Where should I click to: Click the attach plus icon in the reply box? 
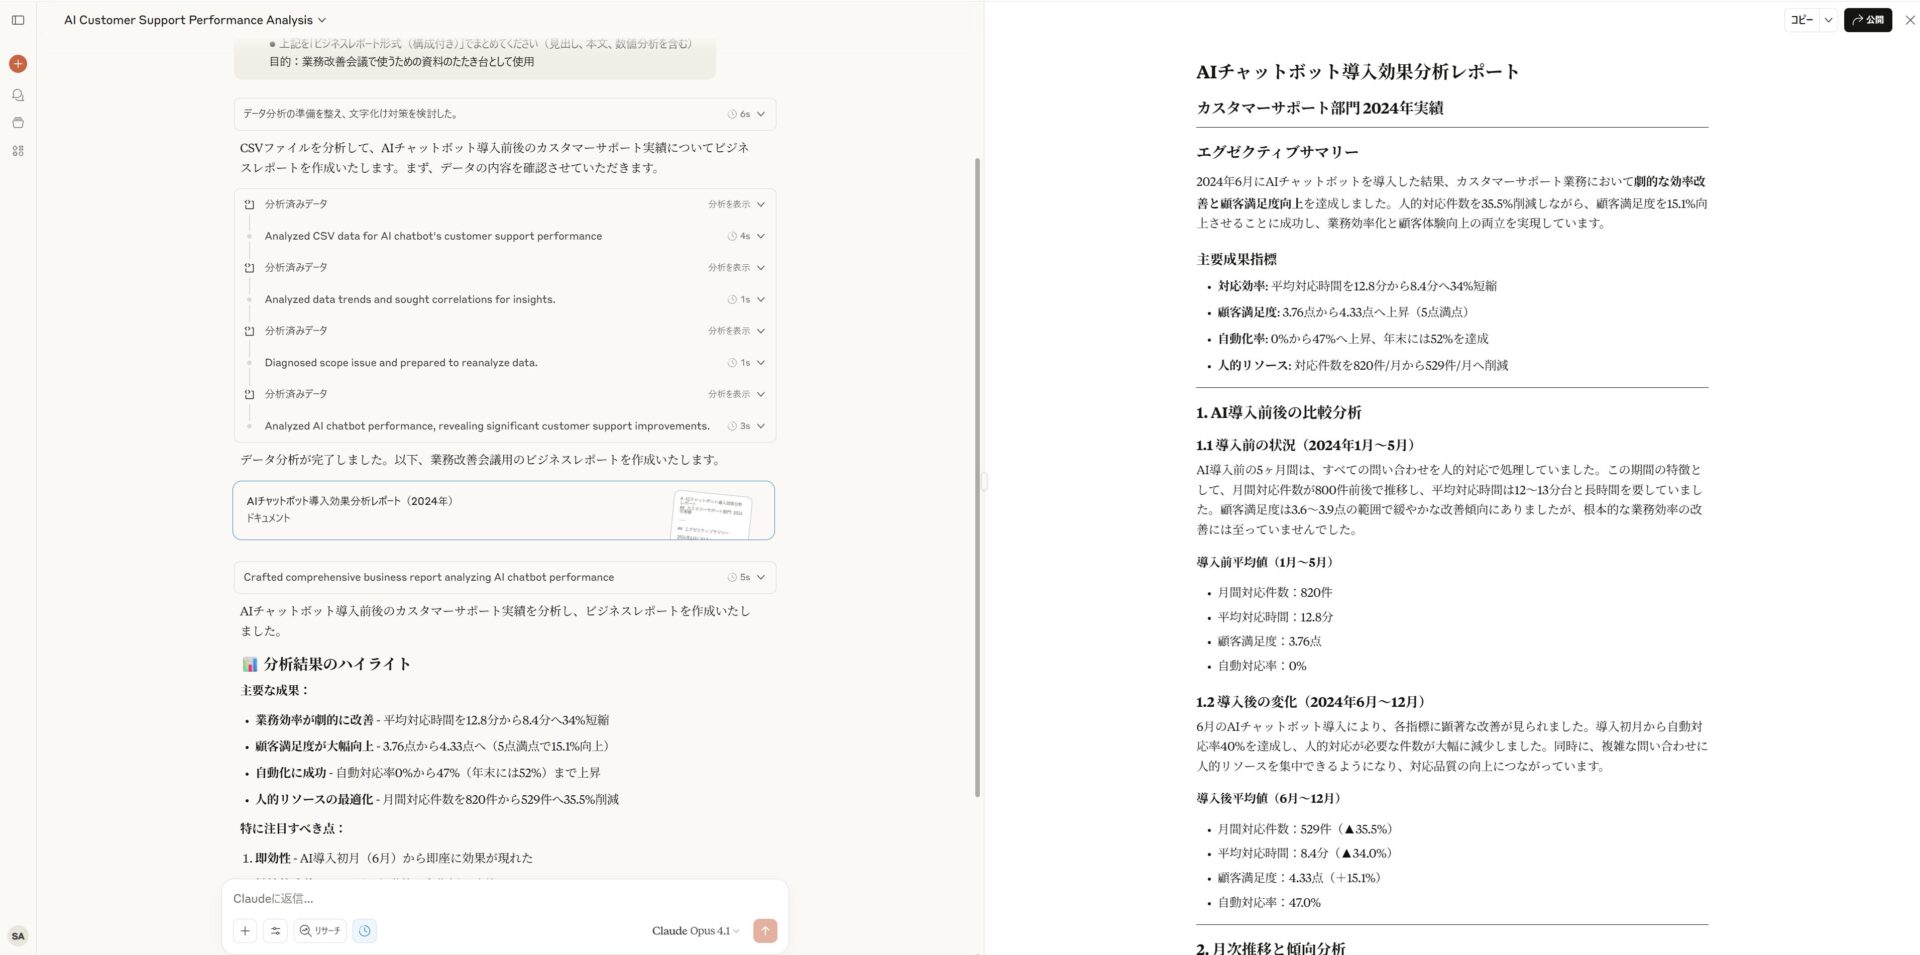click(245, 930)
